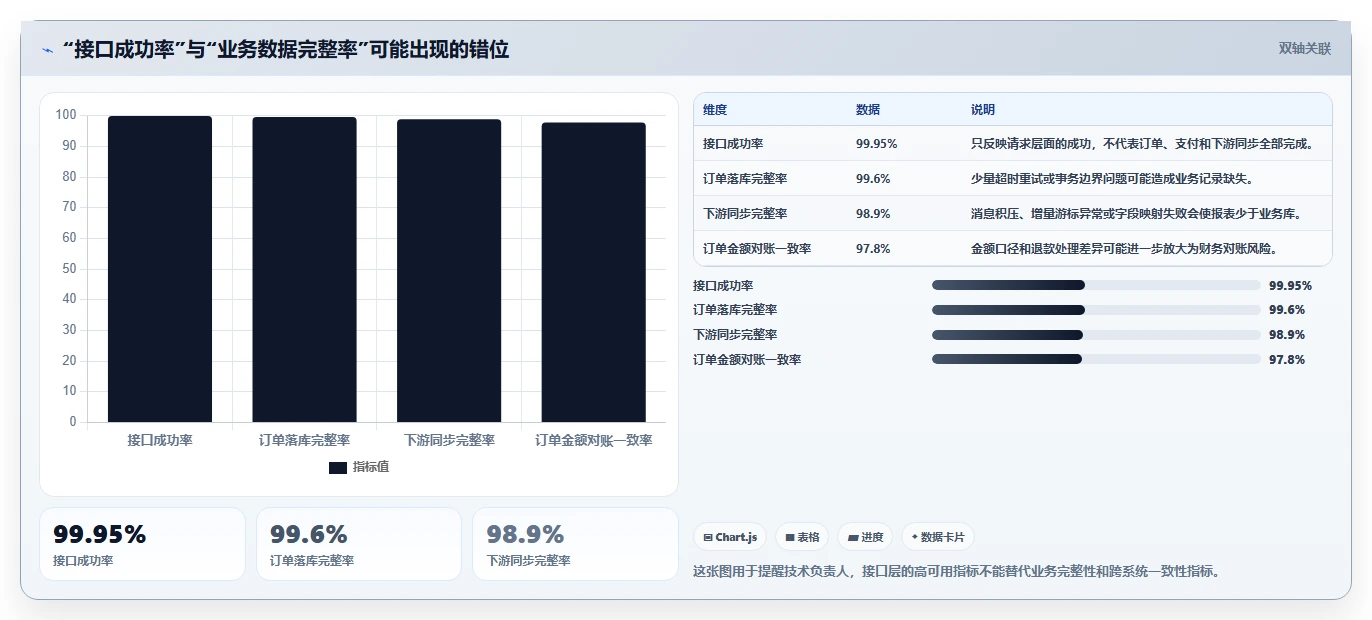Image resolution: width=1372 pixels, height=620 pixels.
Task: Click the 99.95% progress value
Action: point(1290,286)
